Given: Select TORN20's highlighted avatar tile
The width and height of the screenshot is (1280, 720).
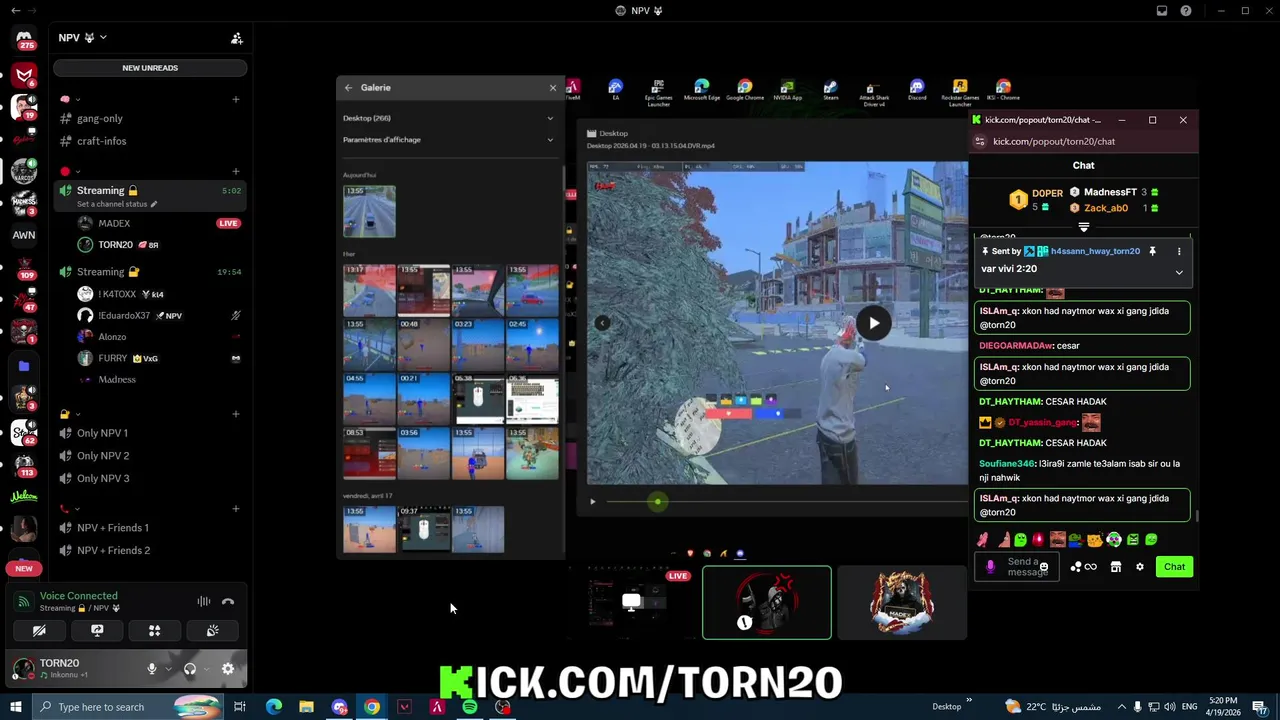Looking at the screenshot, I should coord(767,602).
